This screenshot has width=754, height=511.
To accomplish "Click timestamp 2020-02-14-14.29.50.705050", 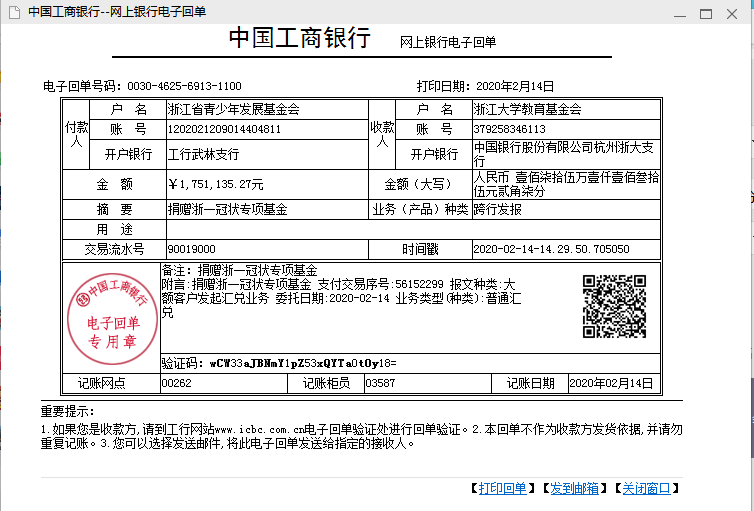I will (x=552, y=249).
